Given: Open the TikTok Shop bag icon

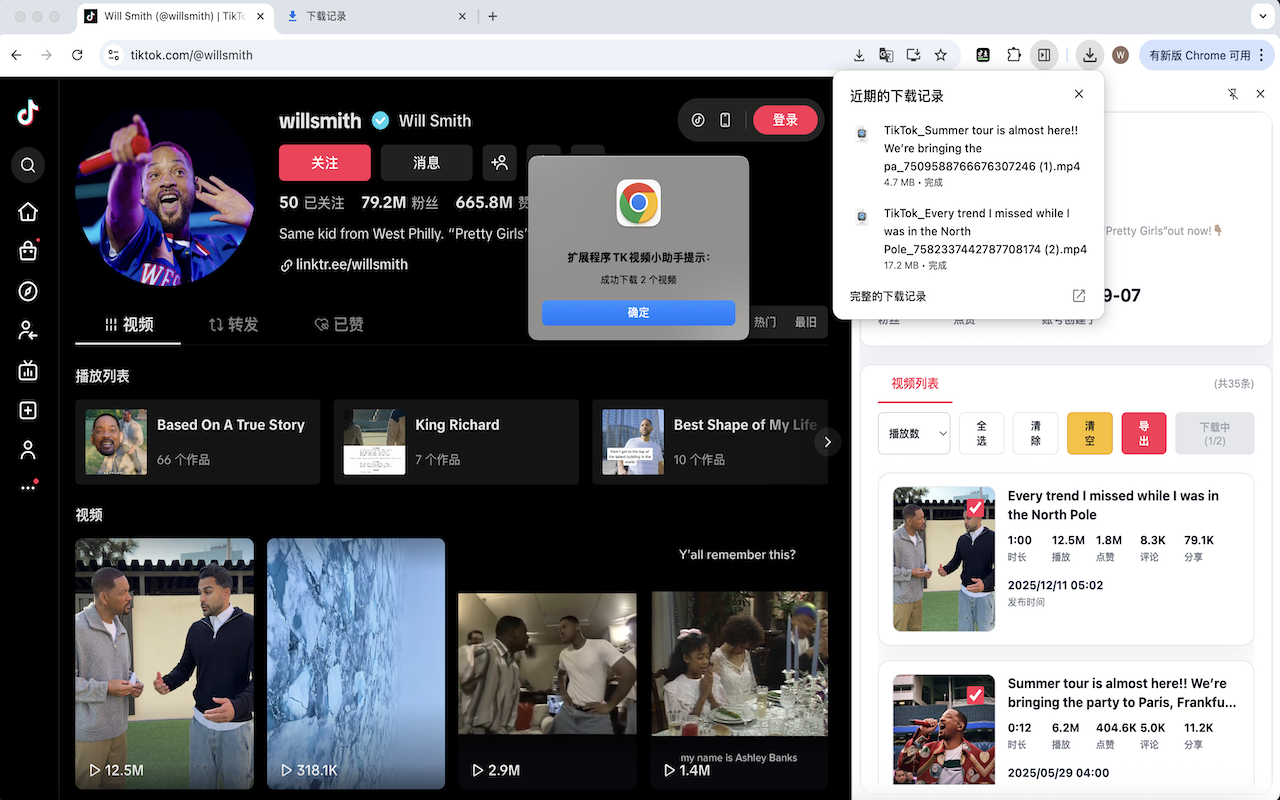Looking at the screenshot, I should [x=28, y=251].
